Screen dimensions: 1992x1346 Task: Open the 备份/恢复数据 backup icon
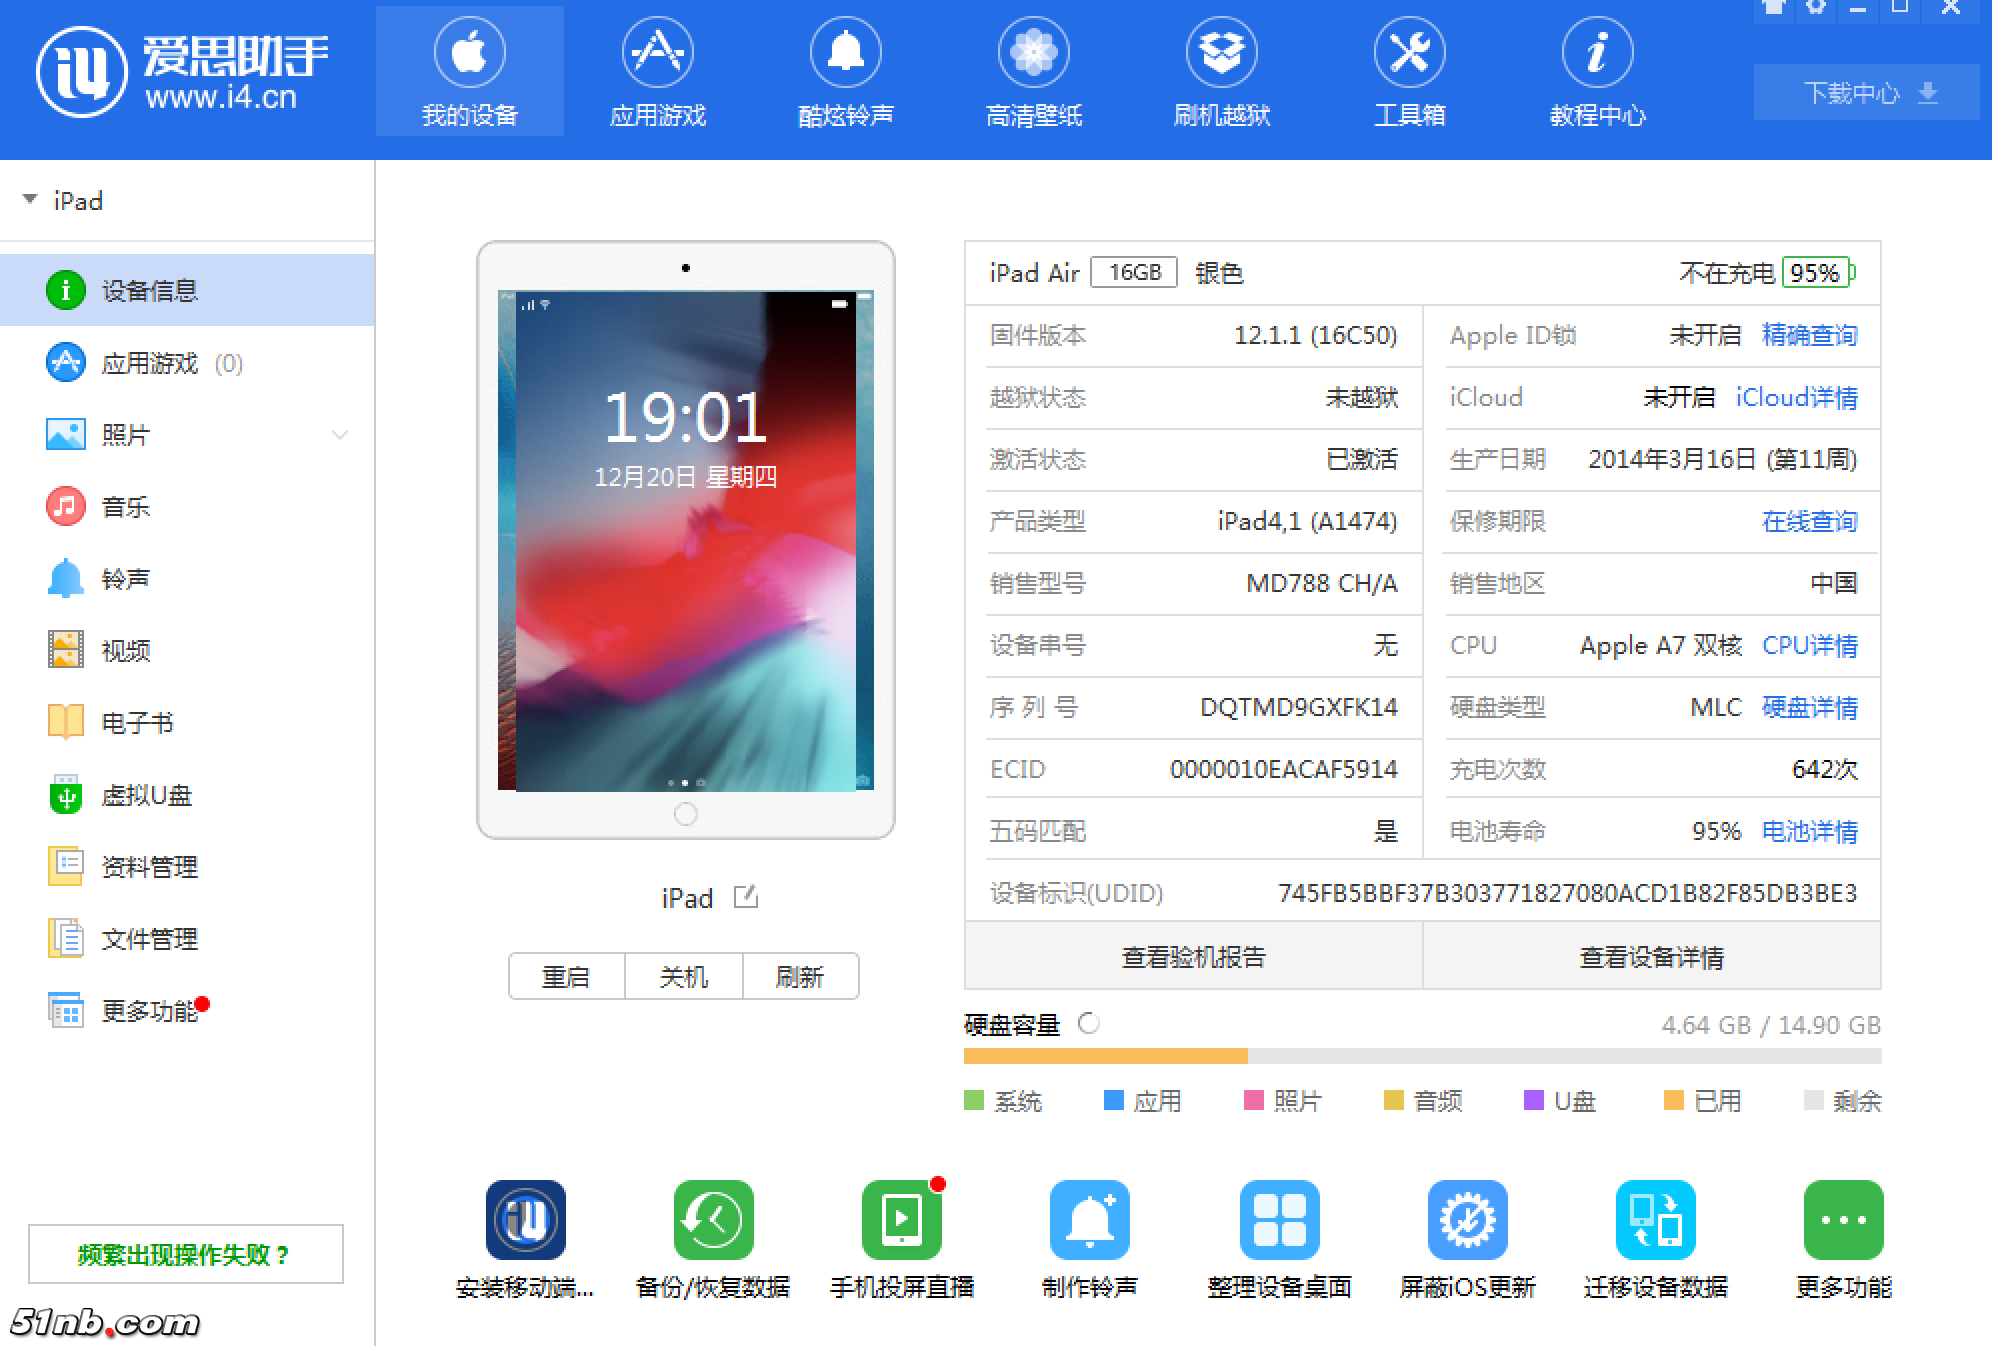(x=712, y=1220)
